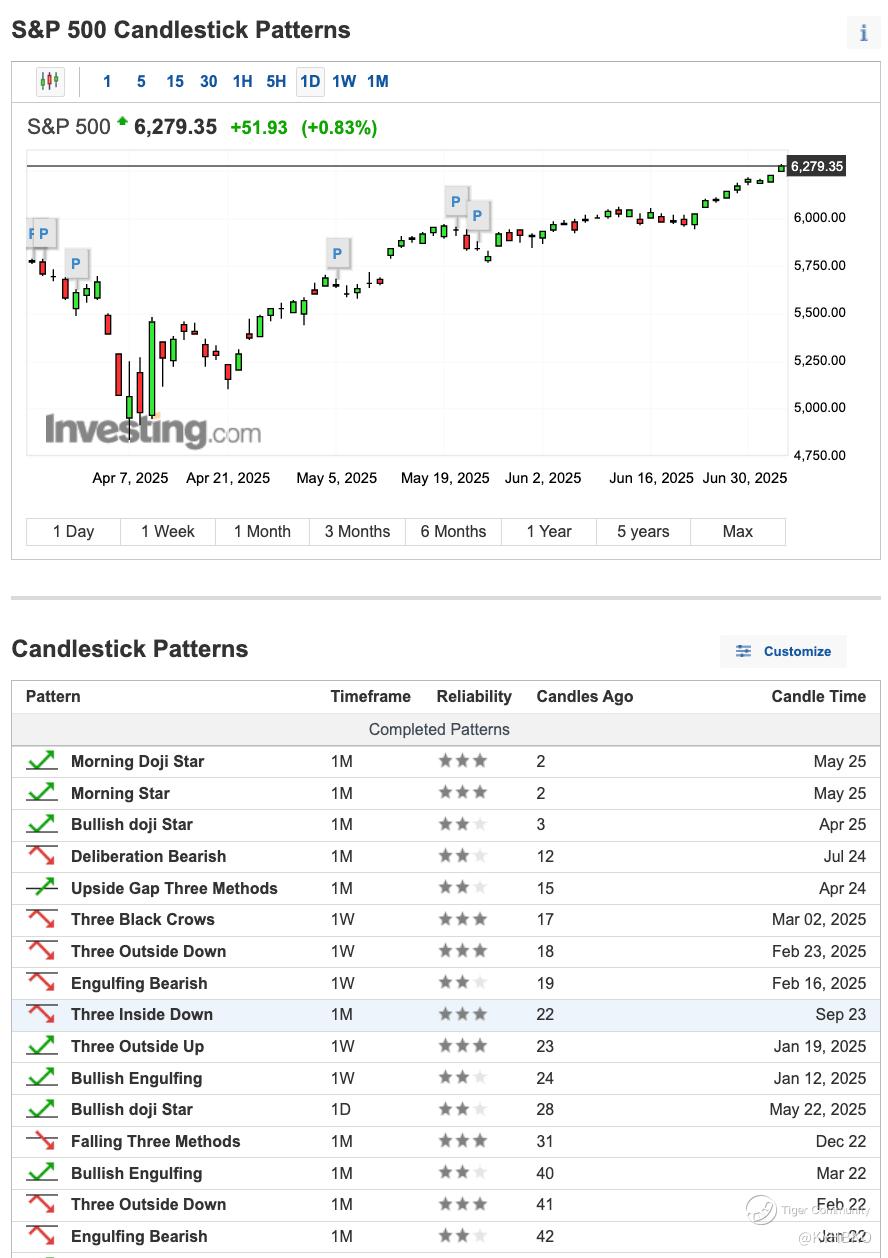Click the Jul 24 candle time
The width and height of the screenshot is (888, 1258).
coord(844,856)
